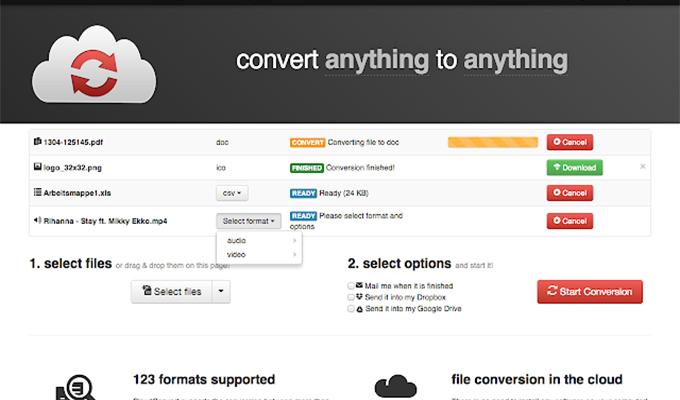The width and height of the screenshot is (680, 400).
Task: Click the speaker icon beside Rihanna mp4 file
Action: 38,220
